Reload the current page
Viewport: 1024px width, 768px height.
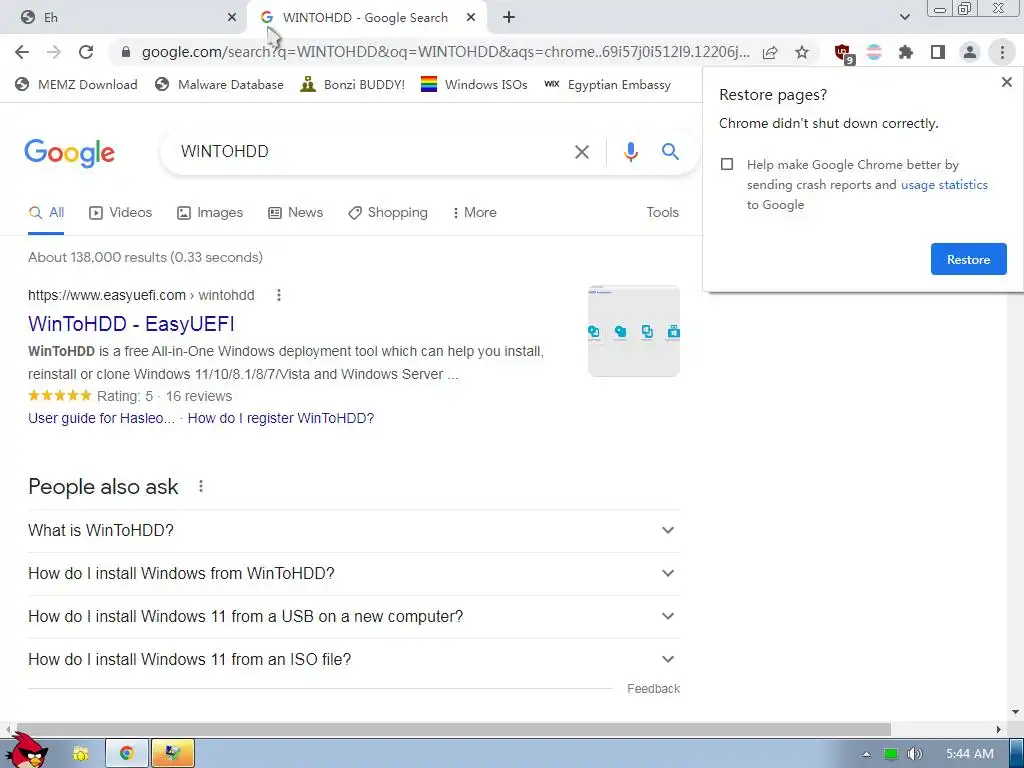86,52
